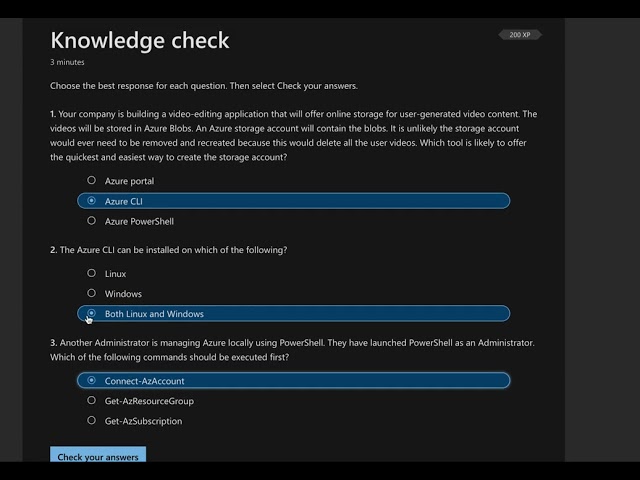
Task: Select the Azure portal radio option
Action: [x=91, y=180]
